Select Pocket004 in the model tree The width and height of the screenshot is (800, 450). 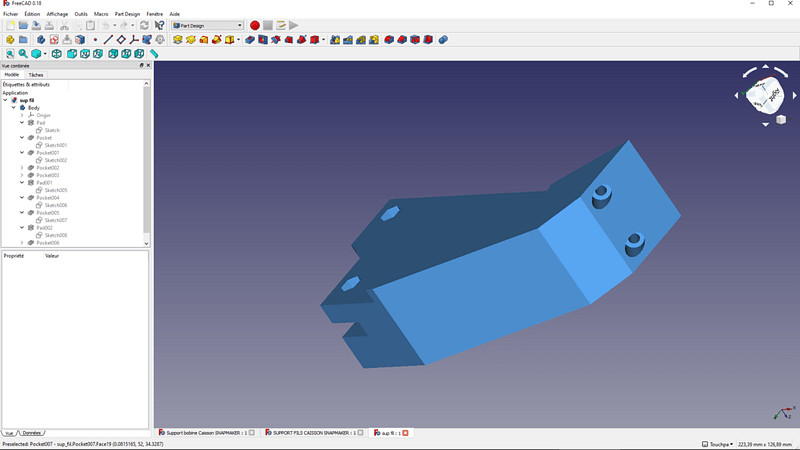43,198
